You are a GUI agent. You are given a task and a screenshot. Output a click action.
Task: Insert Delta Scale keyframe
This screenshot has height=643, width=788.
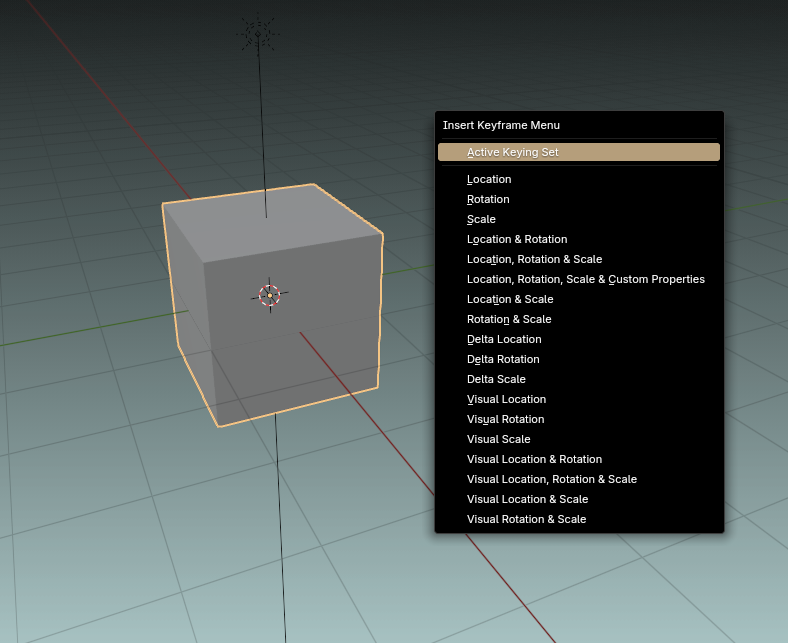tap(578, 380)
